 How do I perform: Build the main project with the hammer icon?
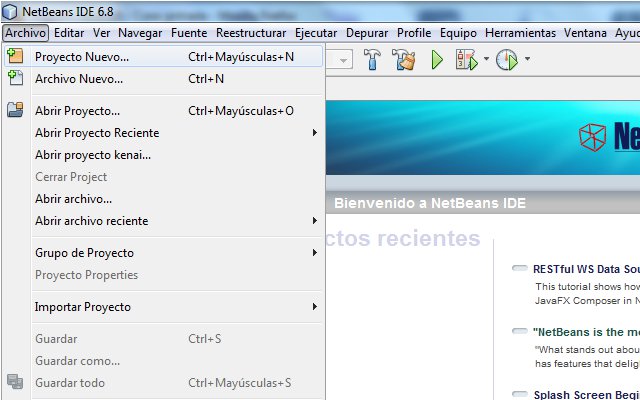click(x=372, y=60)
